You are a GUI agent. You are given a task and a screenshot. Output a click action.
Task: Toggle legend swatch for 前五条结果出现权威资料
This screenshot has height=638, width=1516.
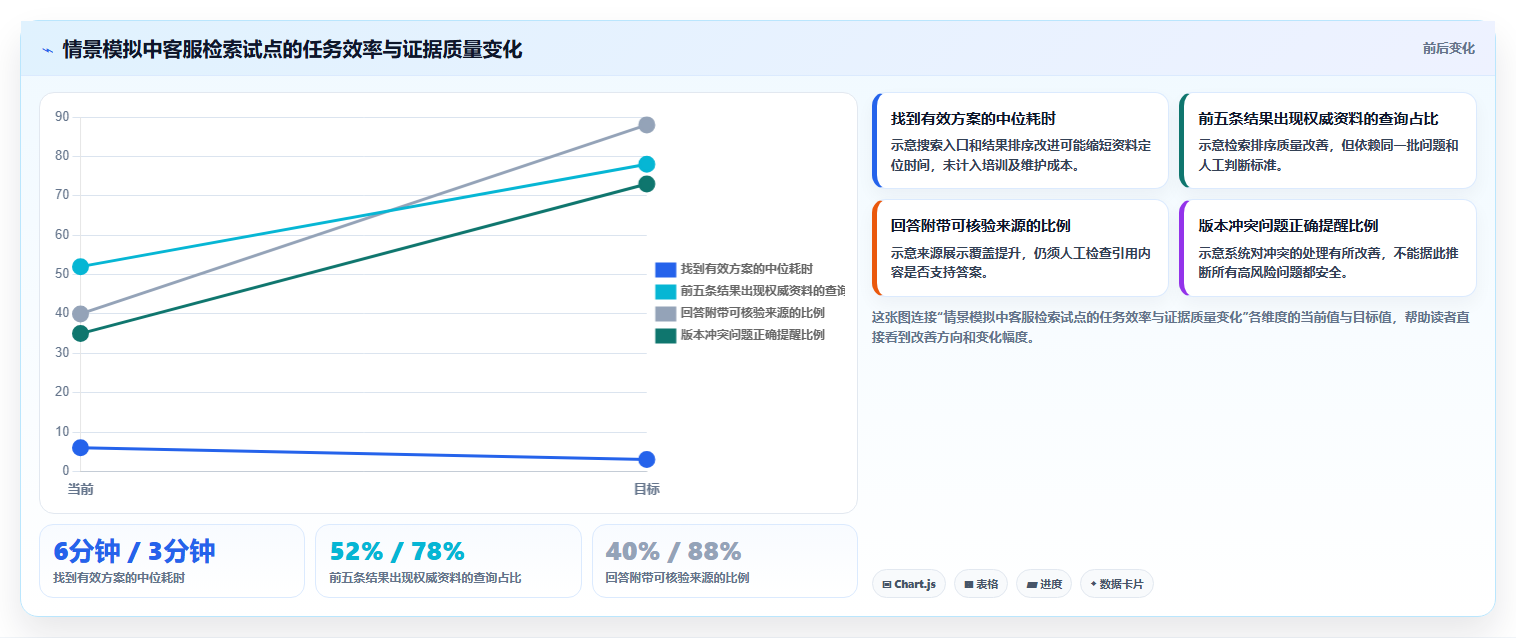665,291
